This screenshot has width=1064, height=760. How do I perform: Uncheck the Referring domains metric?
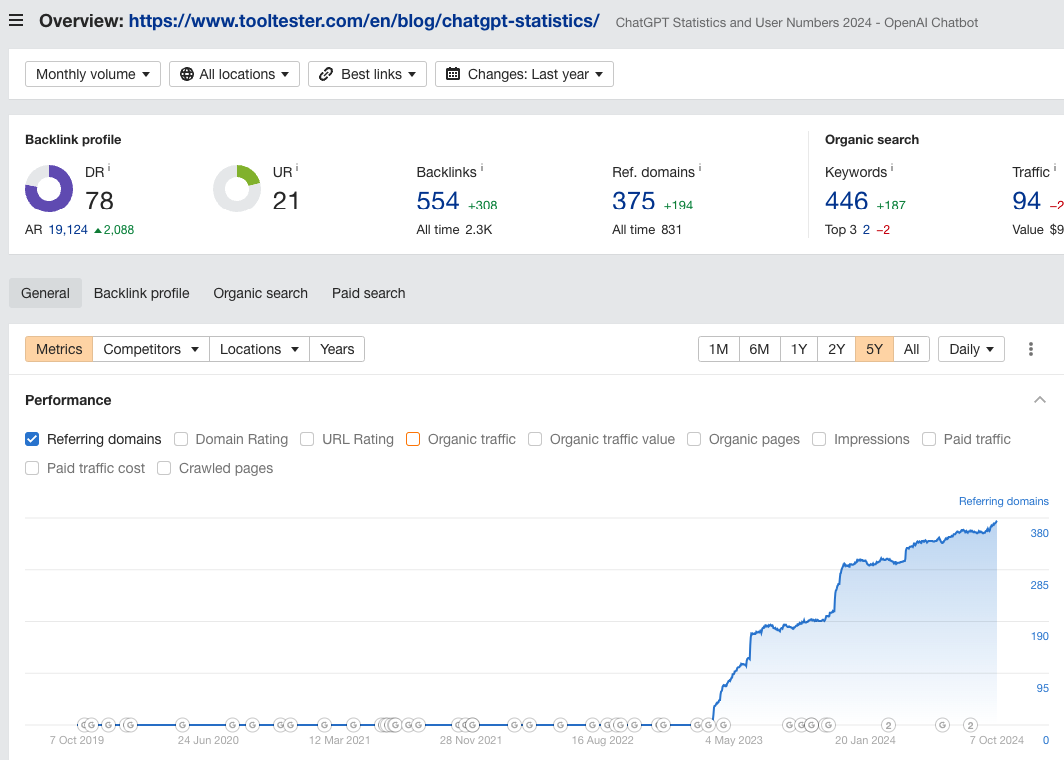[x=31, y=439]
